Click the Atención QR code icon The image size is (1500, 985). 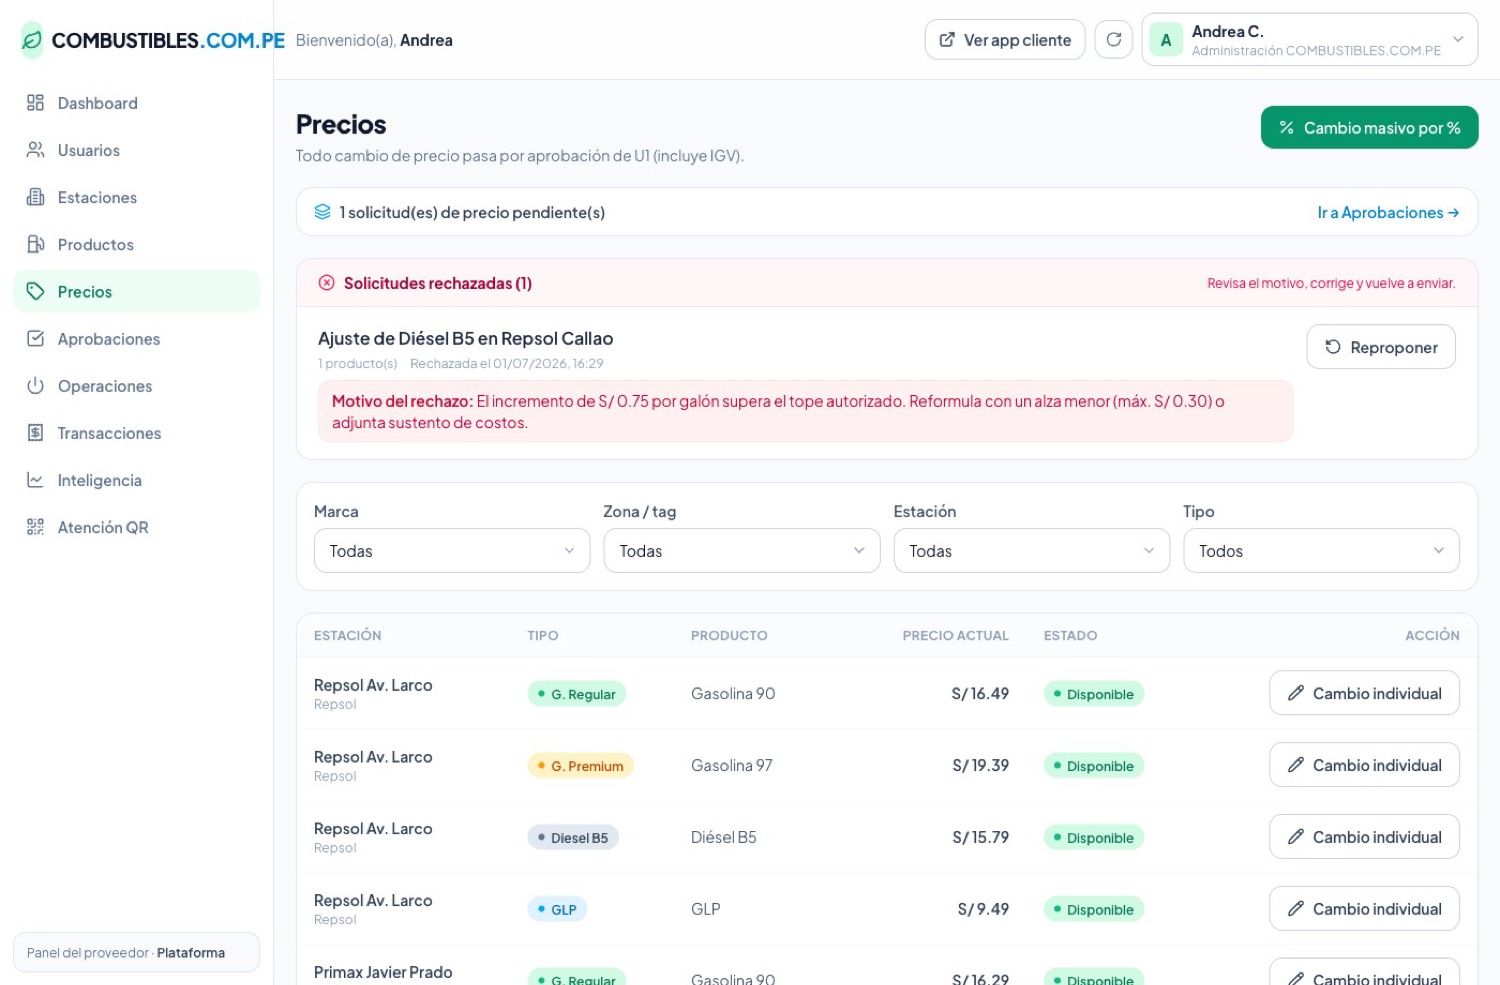click(35, 527)
